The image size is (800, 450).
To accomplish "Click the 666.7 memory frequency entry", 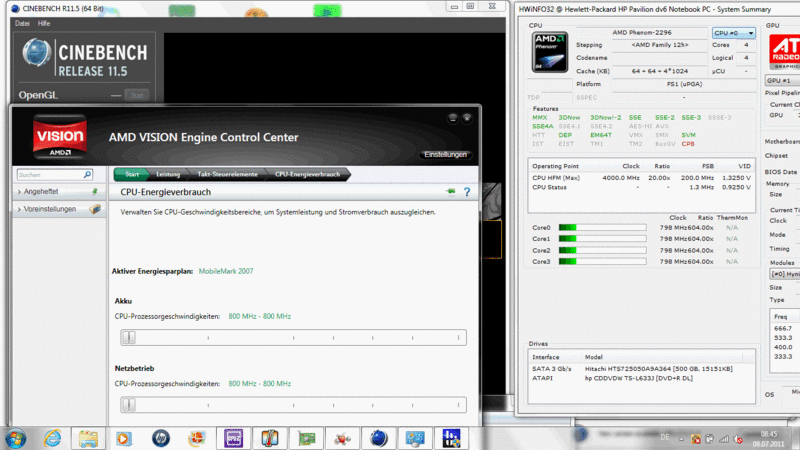I will tap(783, 329).
